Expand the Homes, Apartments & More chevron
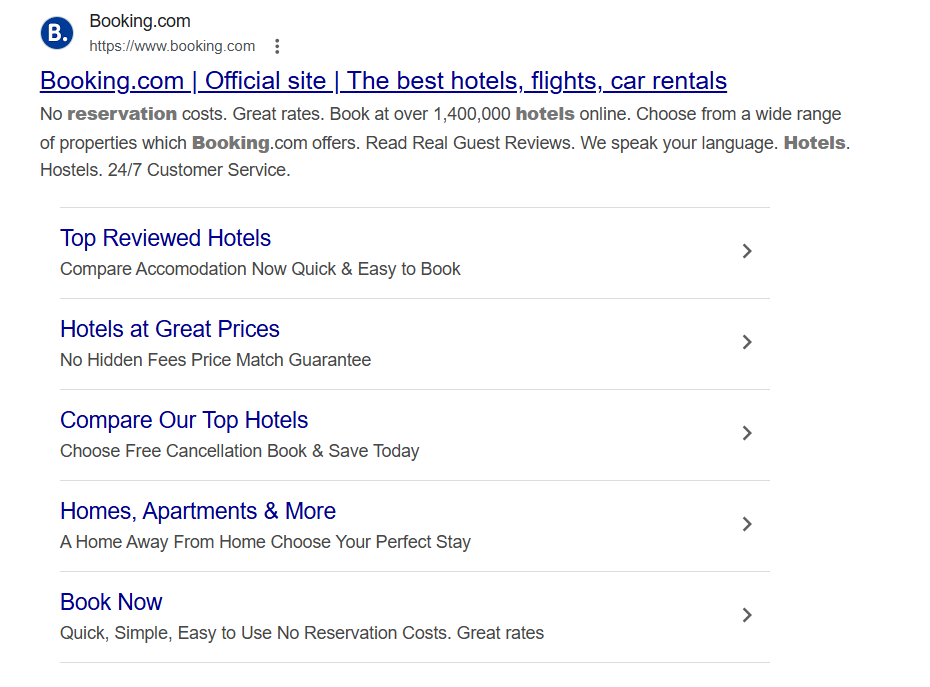The image size is (930, 687). click(747, 524)
